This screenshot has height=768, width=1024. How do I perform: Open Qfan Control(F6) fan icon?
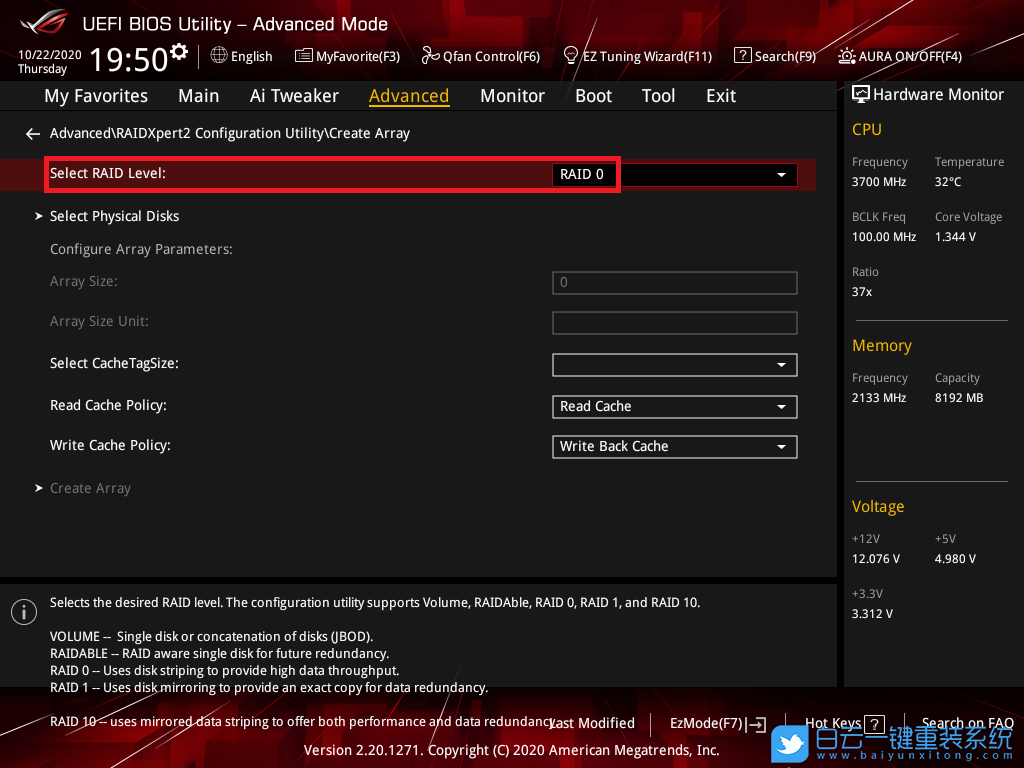430,56
